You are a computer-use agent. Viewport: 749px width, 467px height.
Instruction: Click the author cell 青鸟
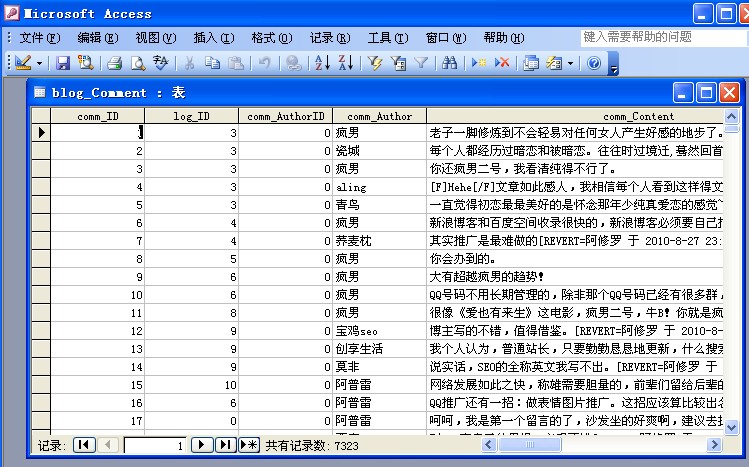click(379, 205)
